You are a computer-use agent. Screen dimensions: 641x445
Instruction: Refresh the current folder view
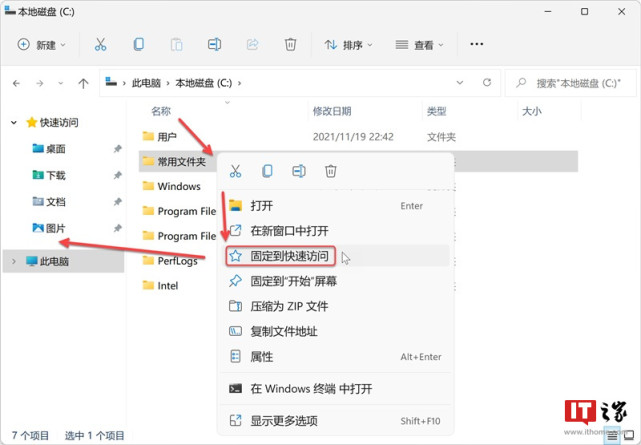pyautogui.click(x=487, y=83)
